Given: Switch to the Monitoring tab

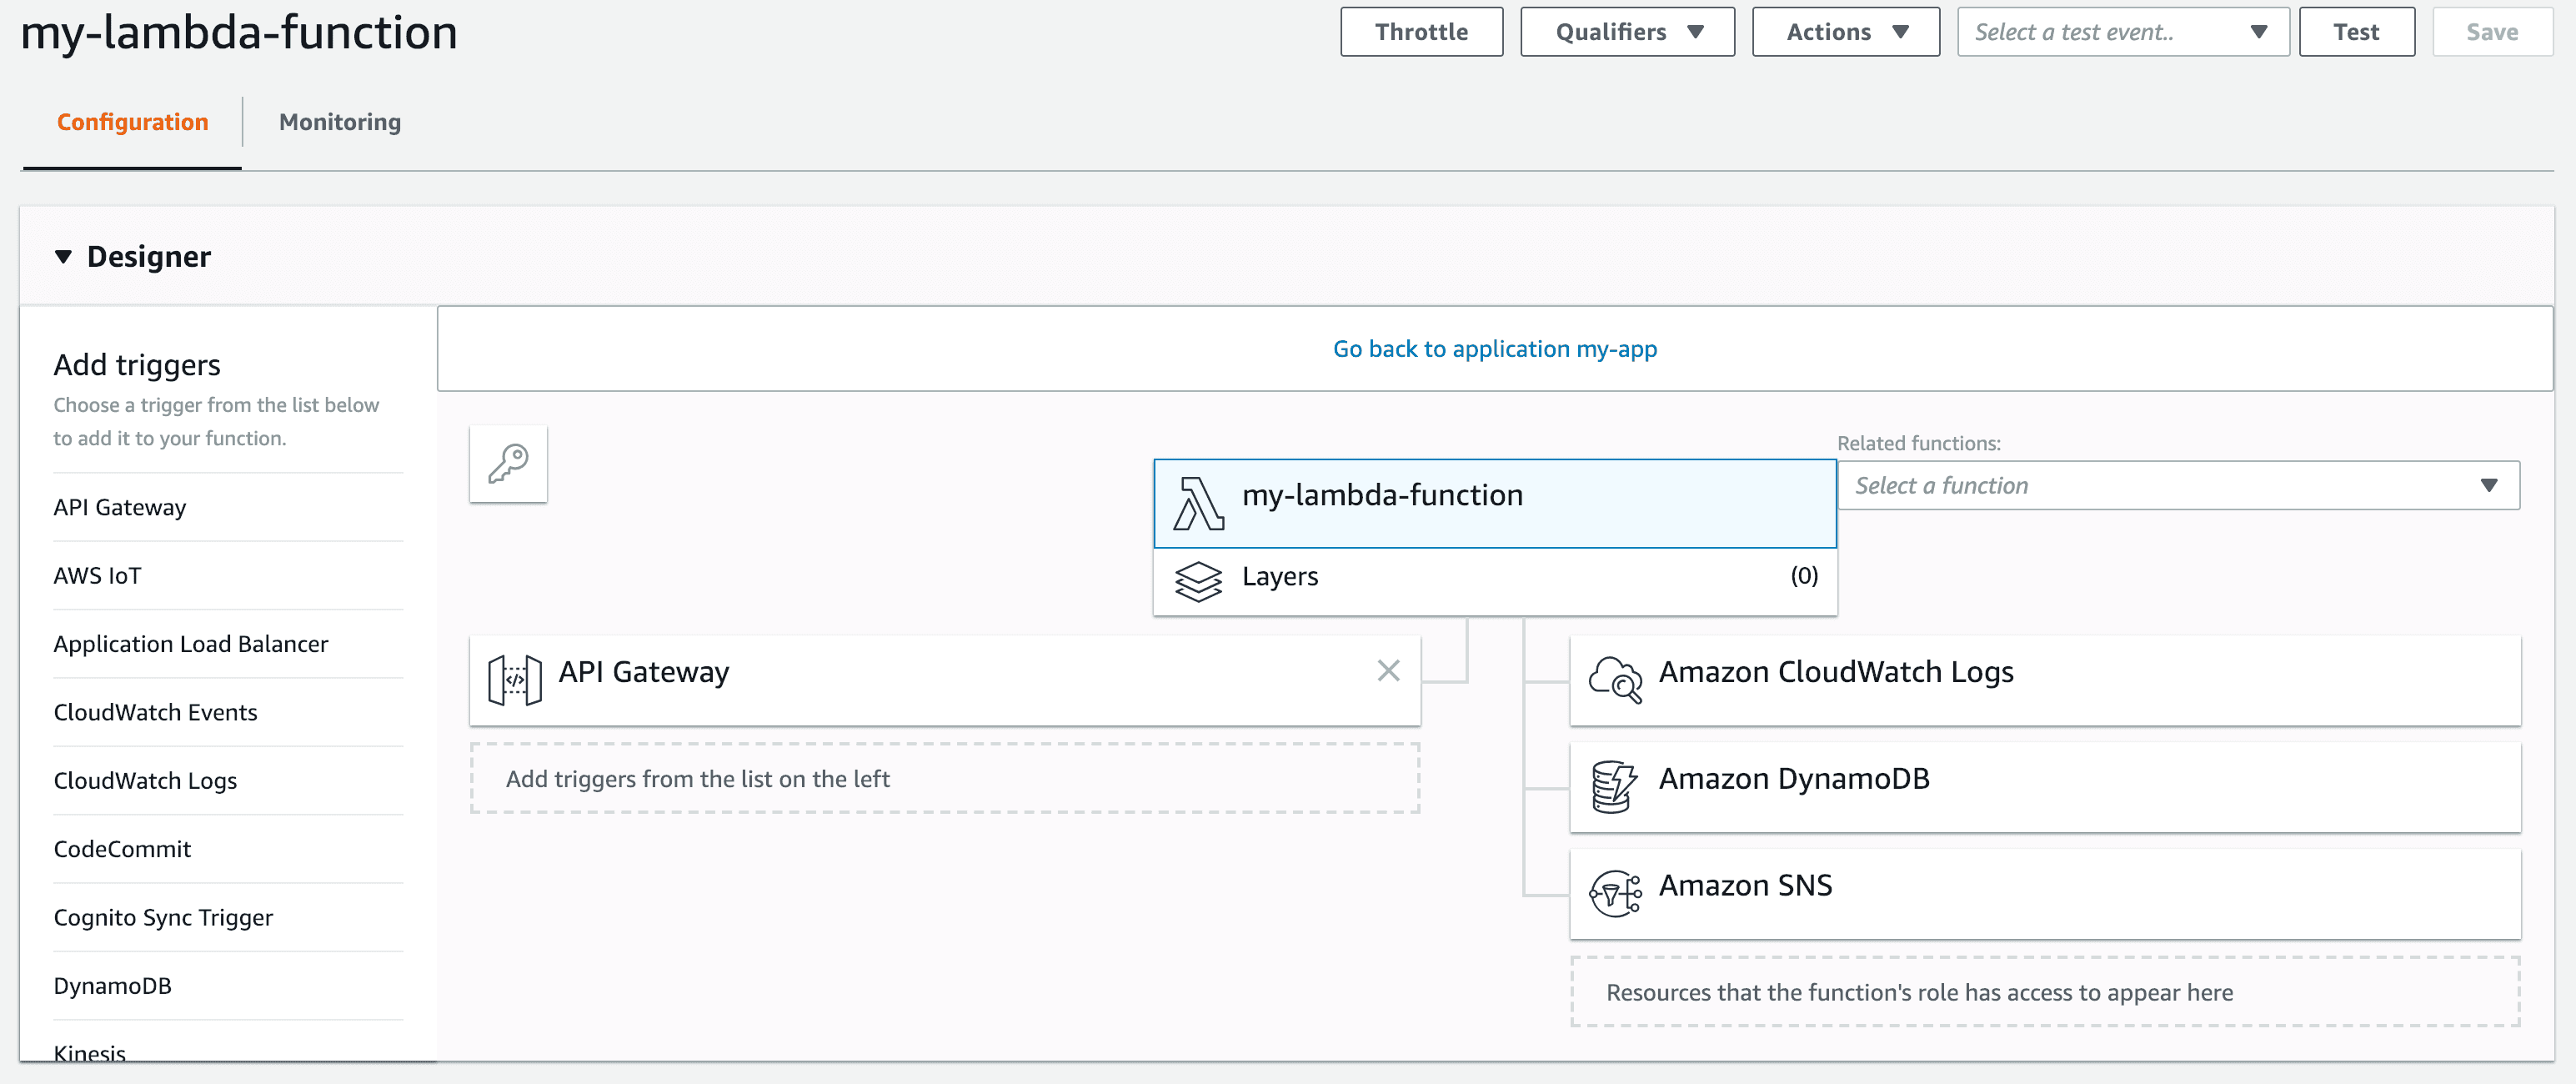Looking at the screenshot, I should click(x=339, y=122).
